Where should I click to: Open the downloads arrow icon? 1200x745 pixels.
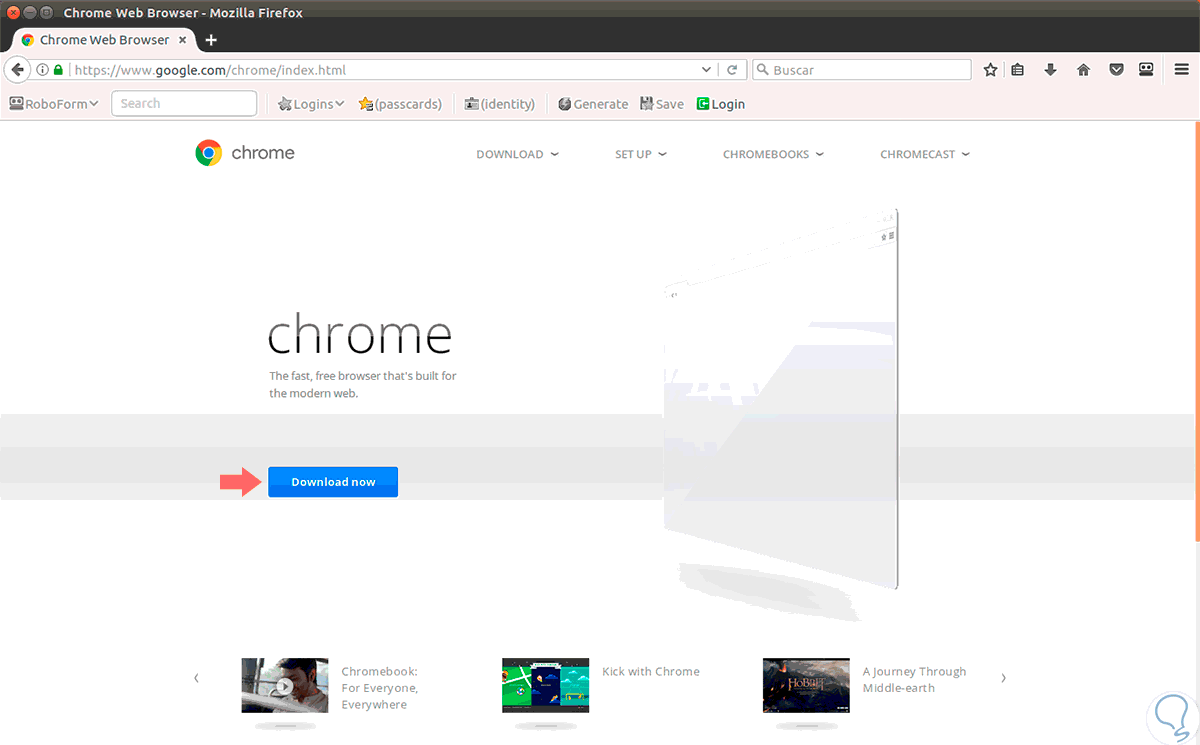[1050, 70]
